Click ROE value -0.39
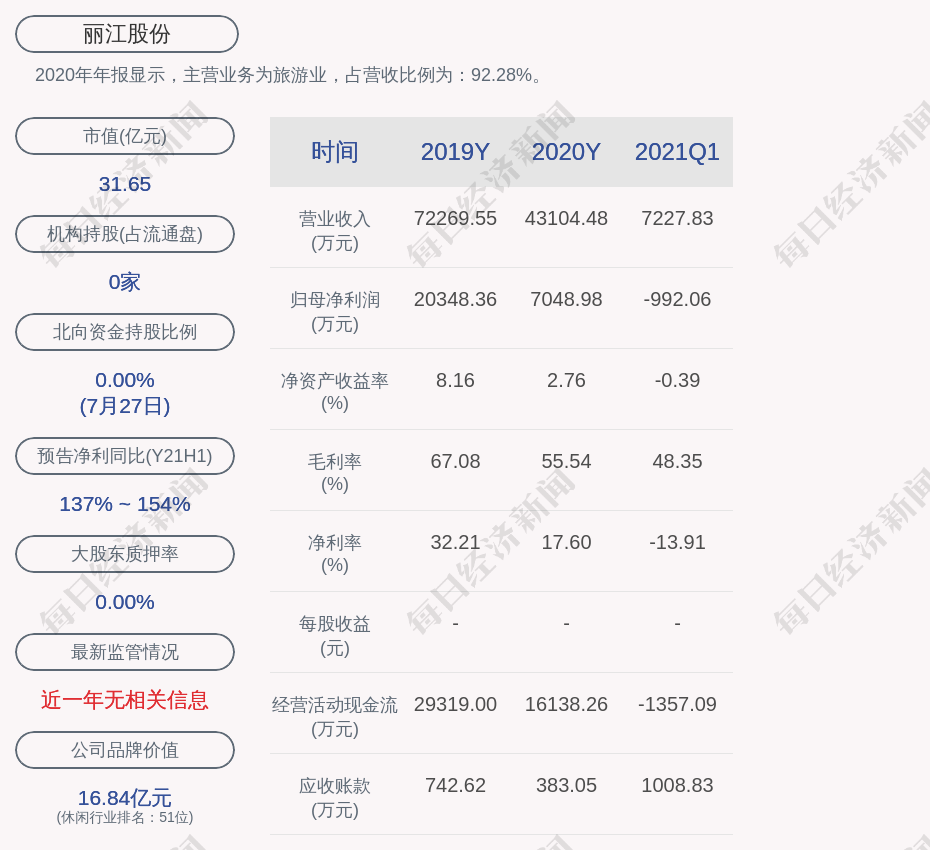 [677, 380]
